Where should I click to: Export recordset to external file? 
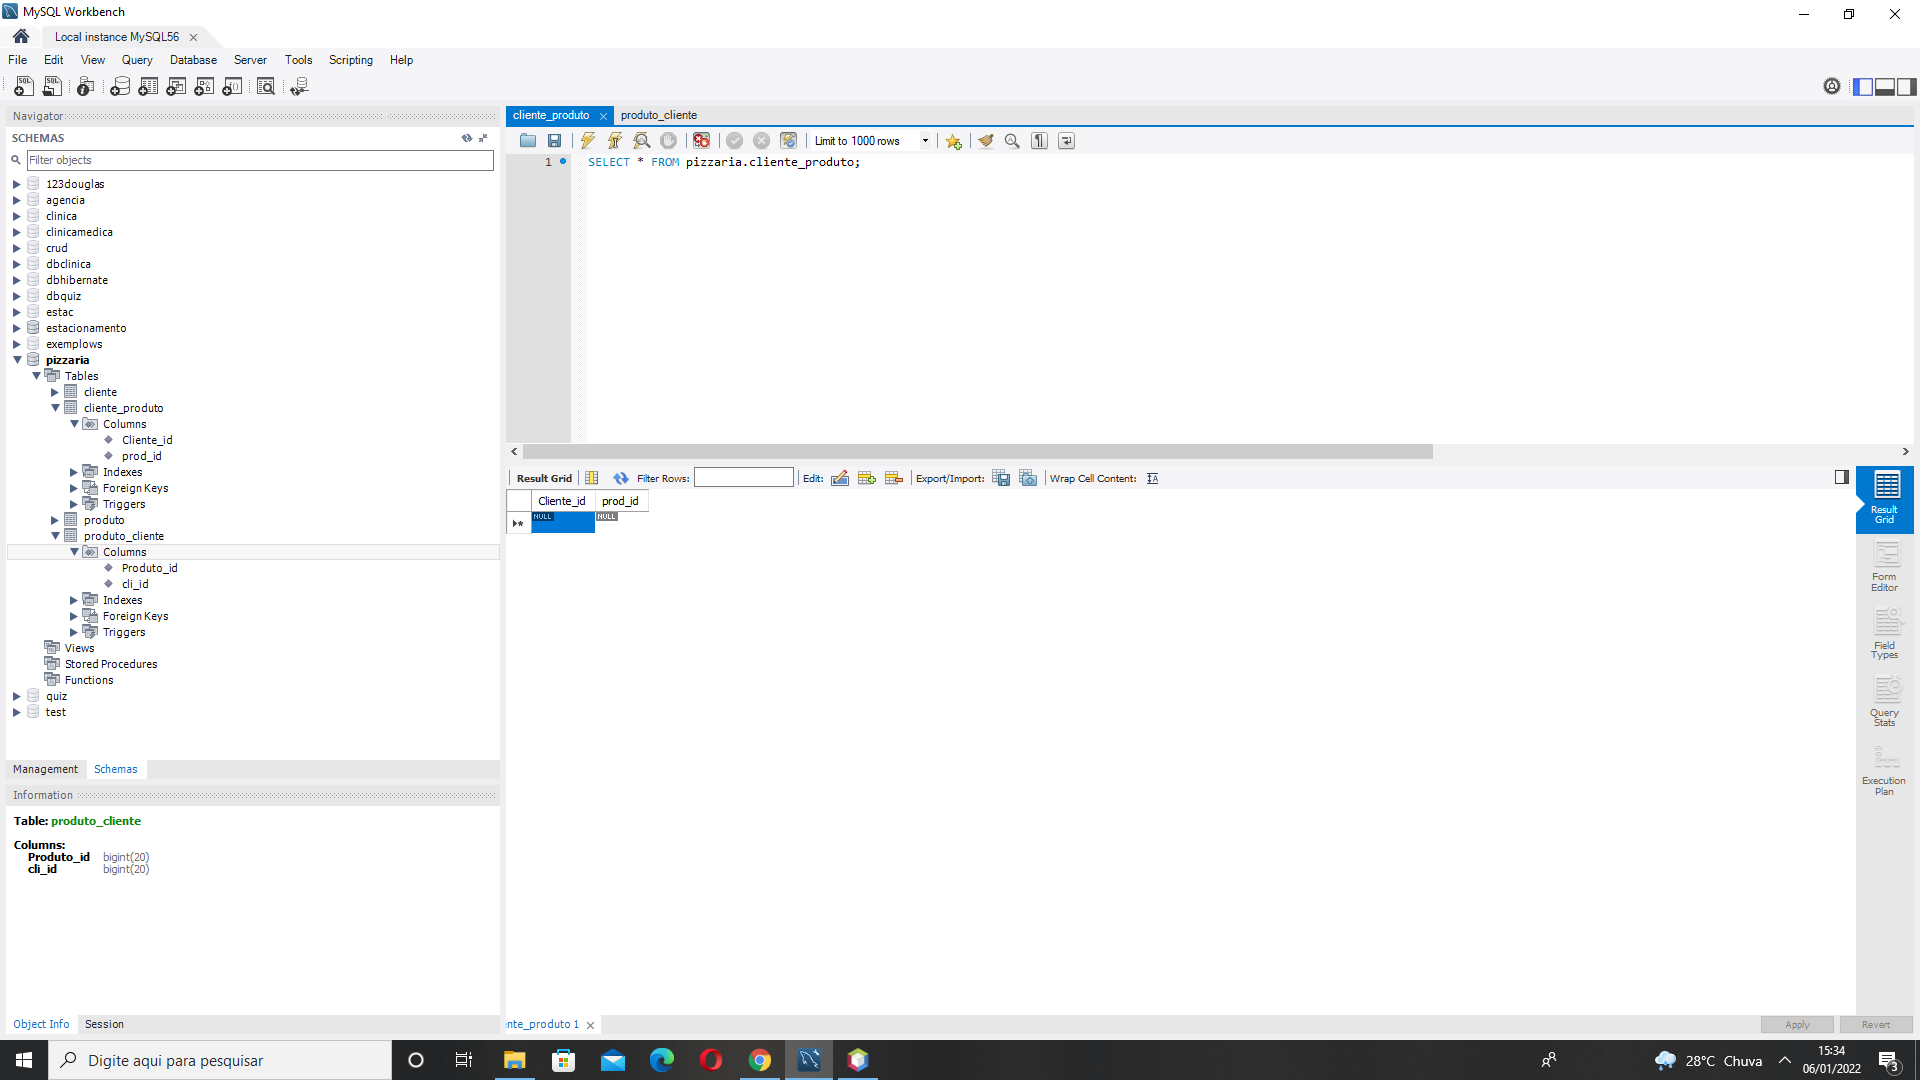point(1001,478)
